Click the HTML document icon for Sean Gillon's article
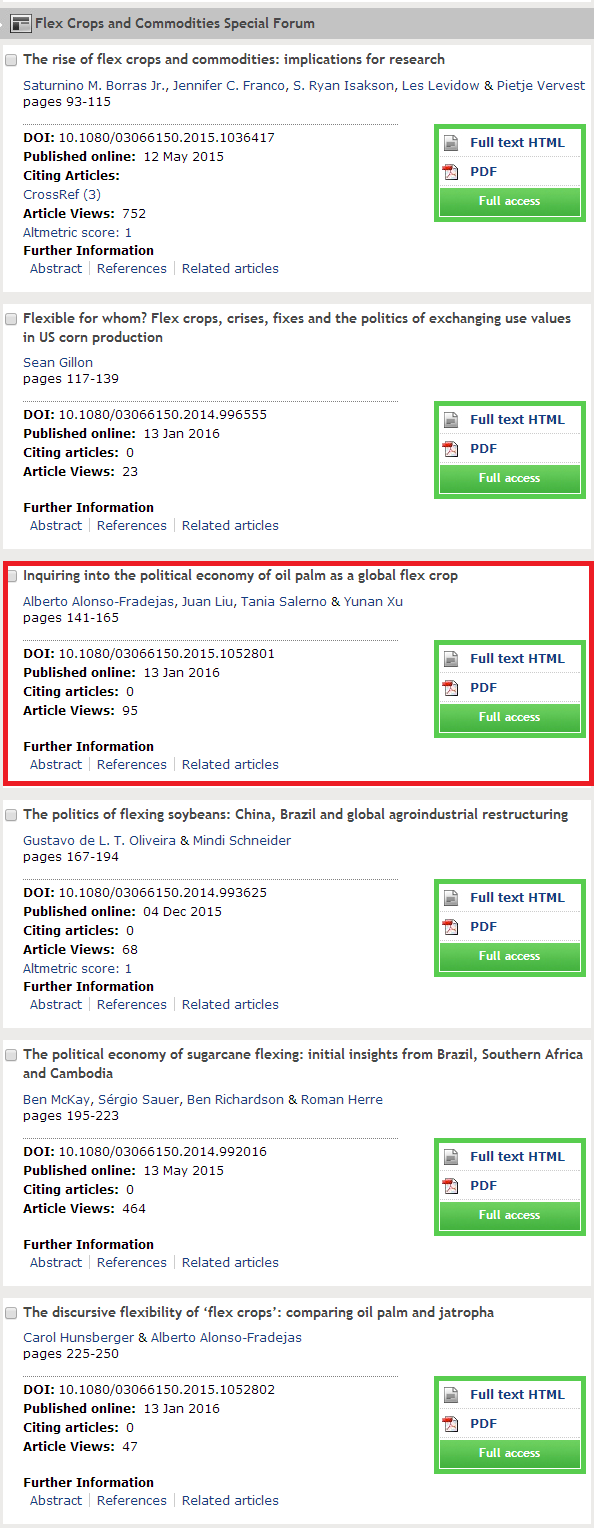Viewport: 594px width, 1528px height. tap(451, 420)
